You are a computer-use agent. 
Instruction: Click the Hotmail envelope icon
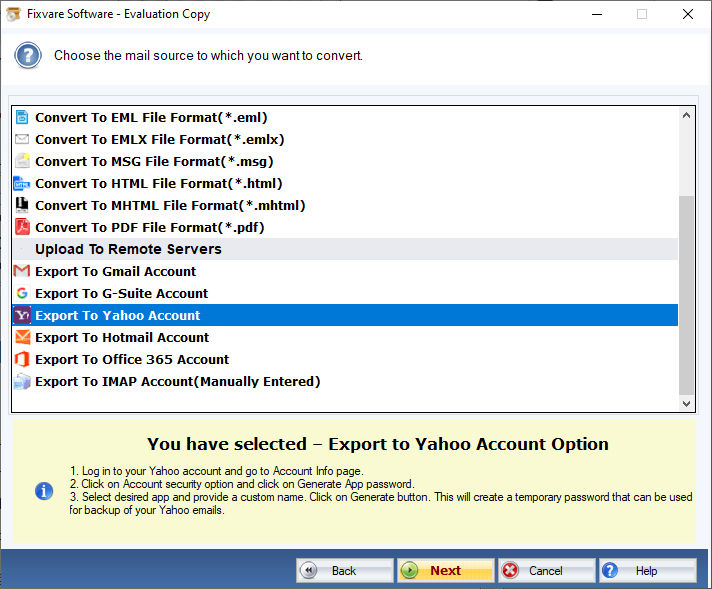[x=22, y=337]
